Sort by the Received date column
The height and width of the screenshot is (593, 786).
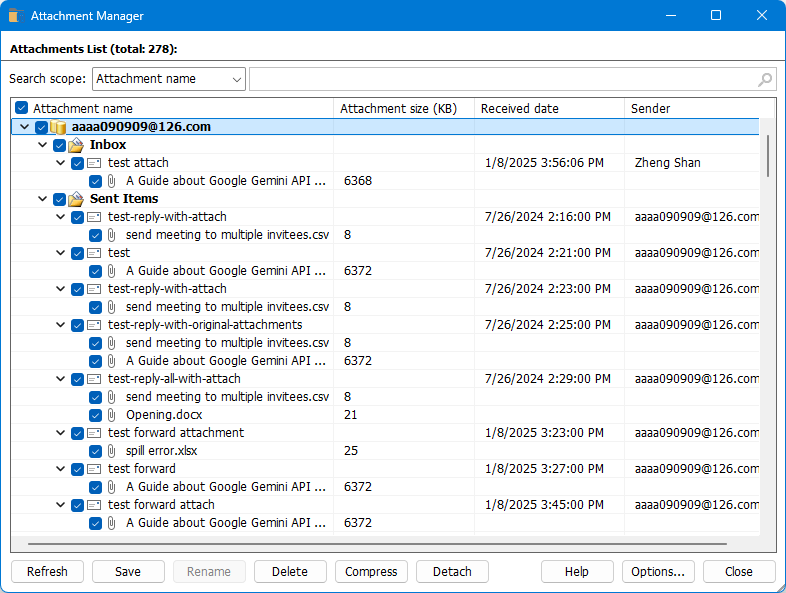coord(548,108)
